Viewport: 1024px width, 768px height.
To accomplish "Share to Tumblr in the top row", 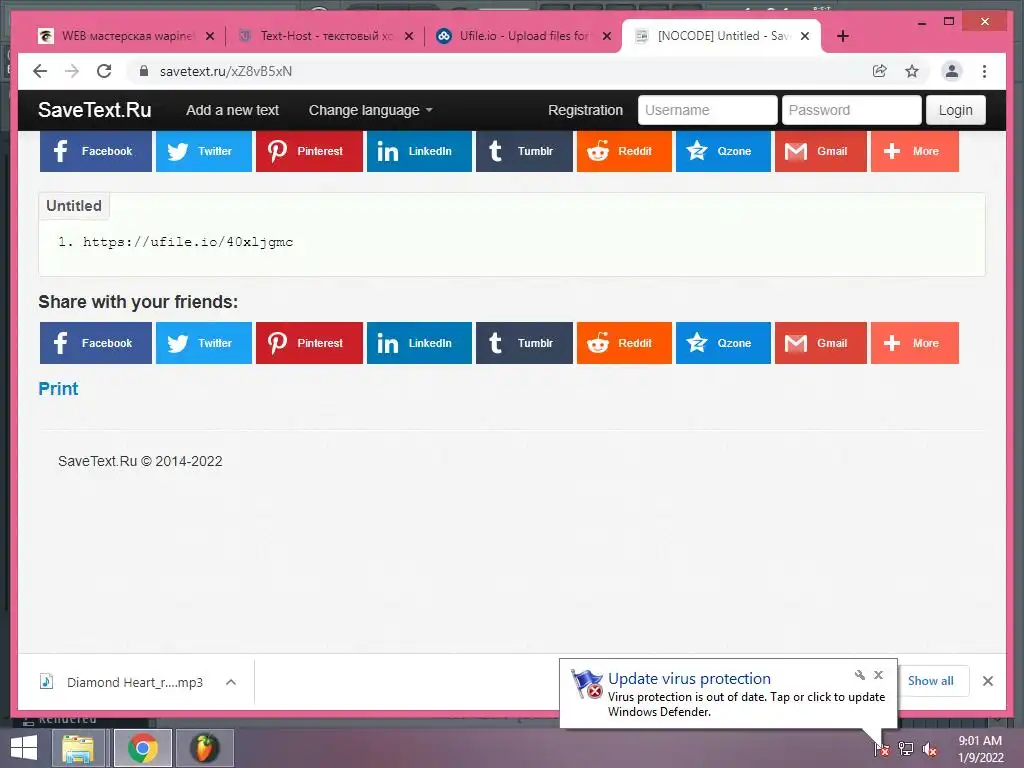I will tap(524, 151).
